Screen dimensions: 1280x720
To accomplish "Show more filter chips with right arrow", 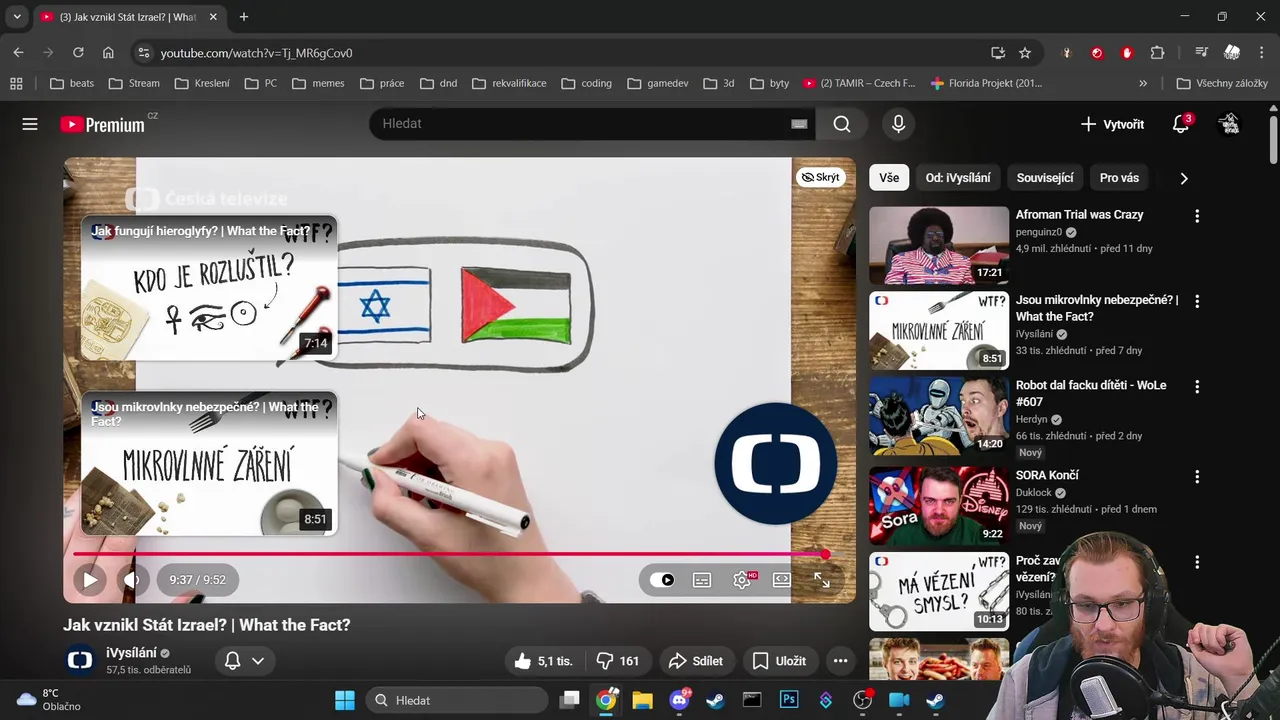I will (1184, 178).
